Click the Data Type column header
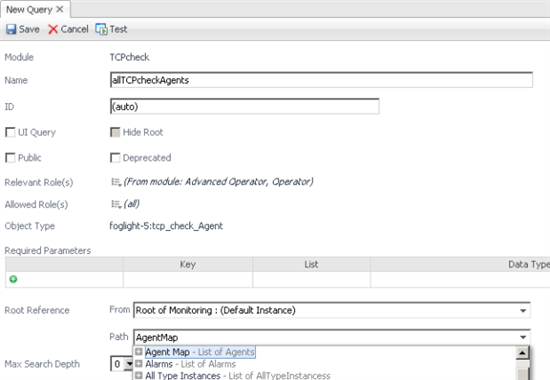 (529, 264)
